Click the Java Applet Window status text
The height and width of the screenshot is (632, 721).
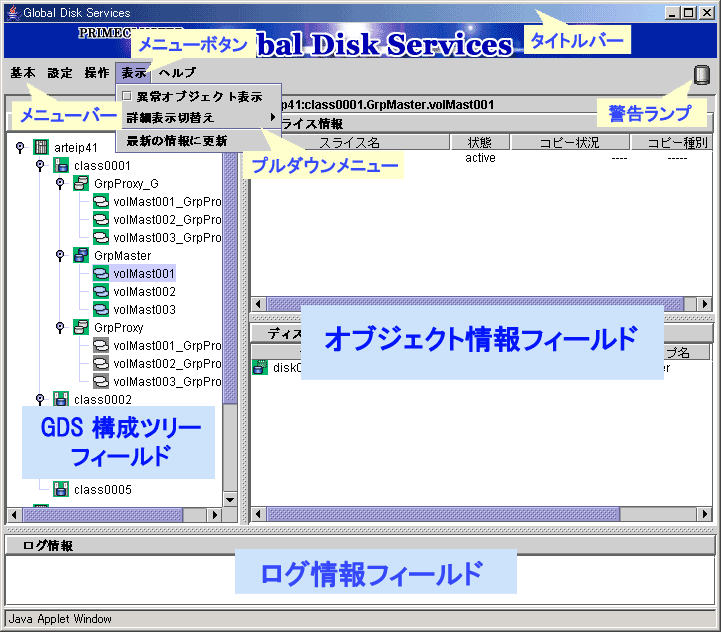pyautogui.click(x=60, y=619)
